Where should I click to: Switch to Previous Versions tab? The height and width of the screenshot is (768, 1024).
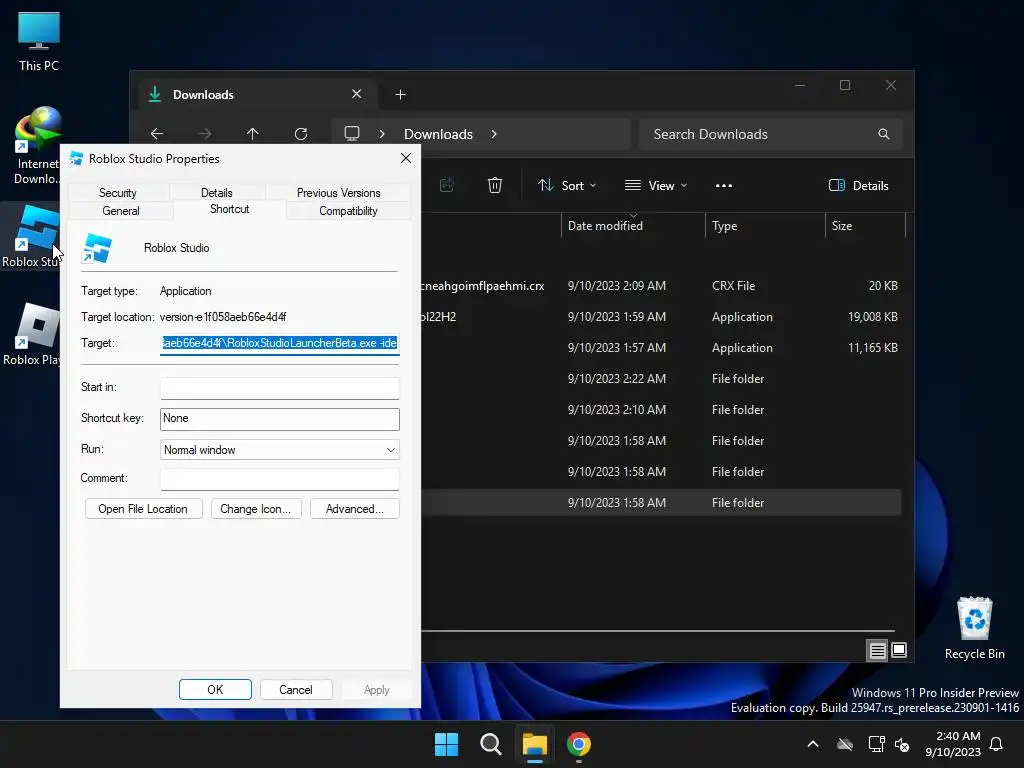click(338, 193)
